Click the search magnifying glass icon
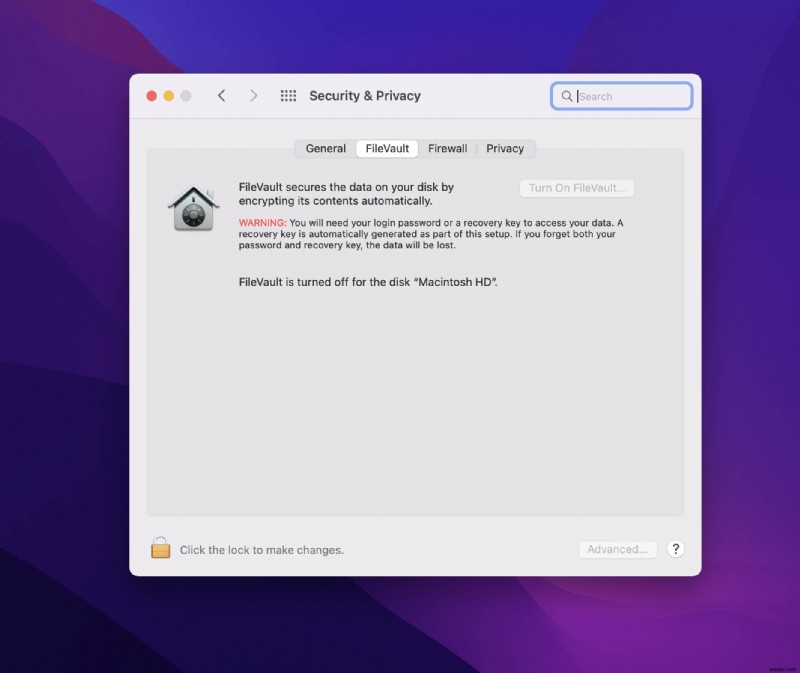The image size is (800, 673). 566,95
